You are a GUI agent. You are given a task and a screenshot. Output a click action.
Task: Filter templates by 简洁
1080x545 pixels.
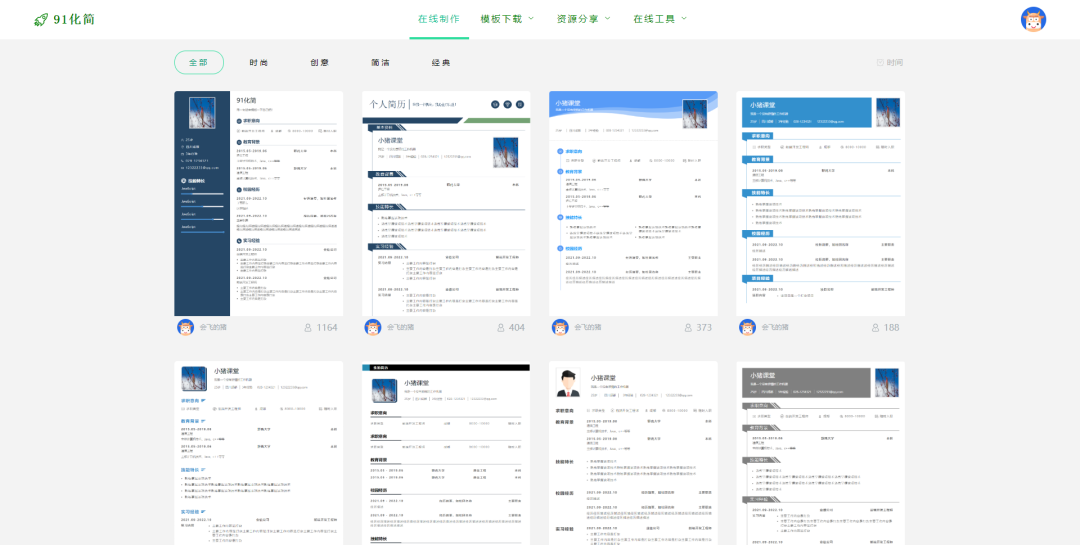[380, 63]
